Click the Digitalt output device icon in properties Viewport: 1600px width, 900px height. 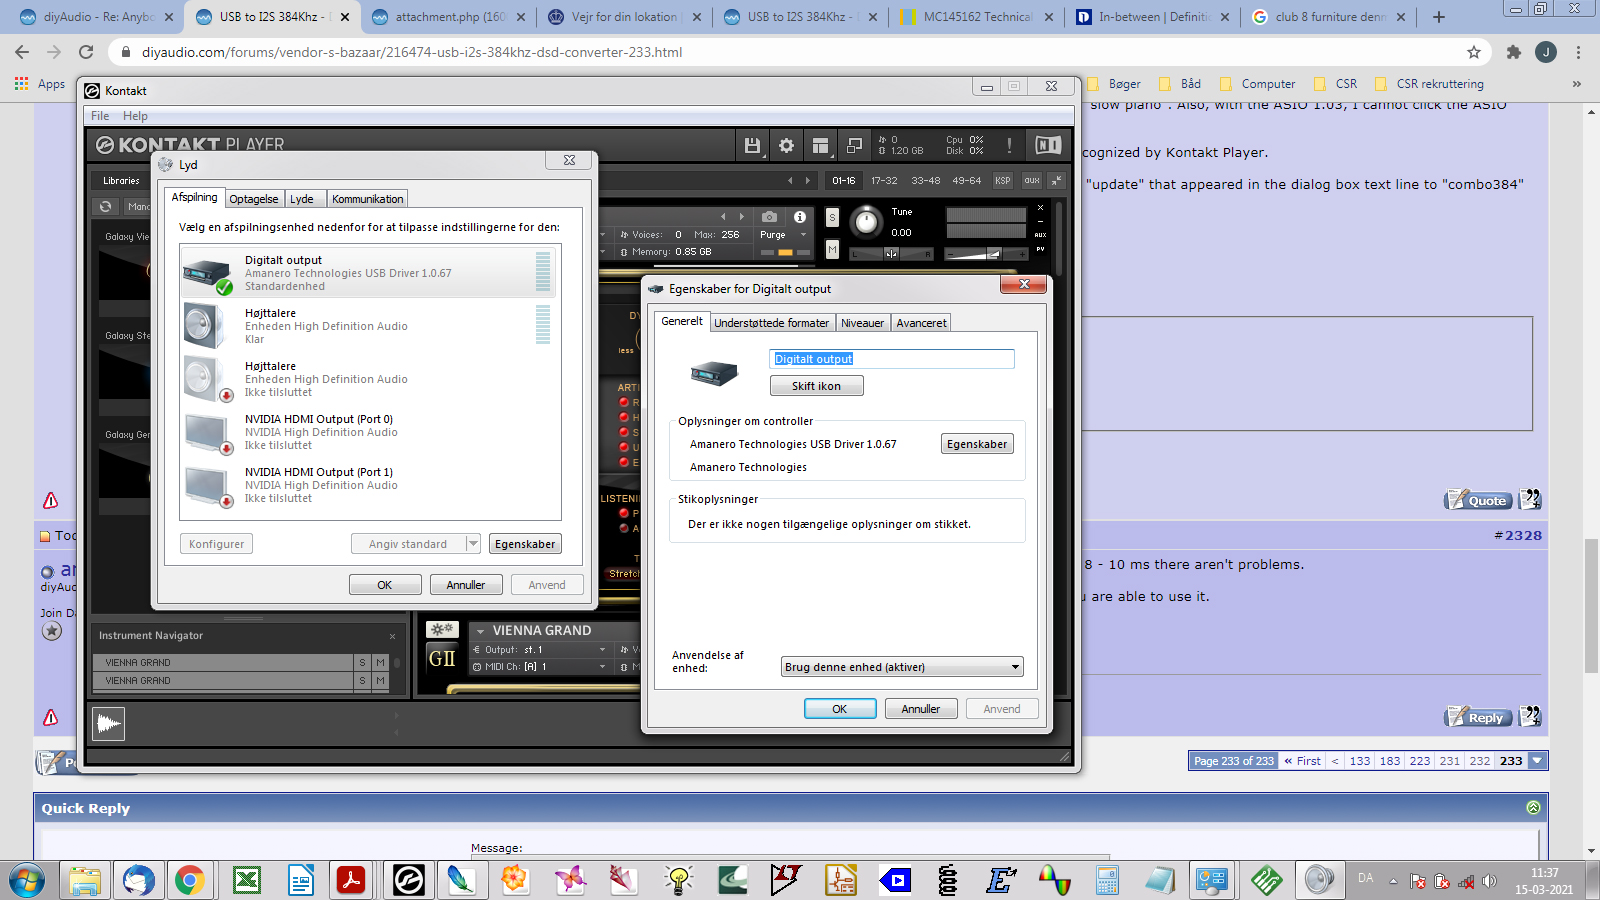click(x=714, y=374)
